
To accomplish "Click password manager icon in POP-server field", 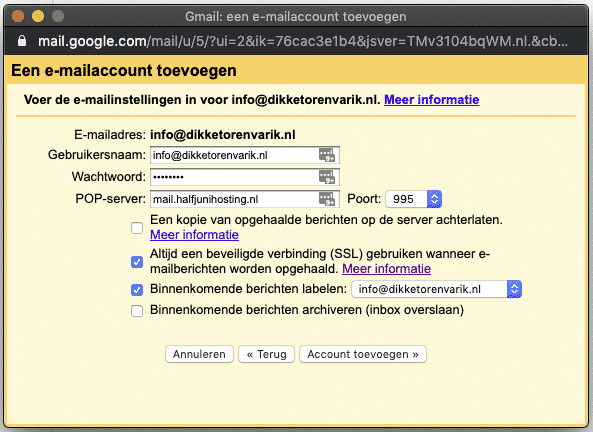I will (327, 199).
